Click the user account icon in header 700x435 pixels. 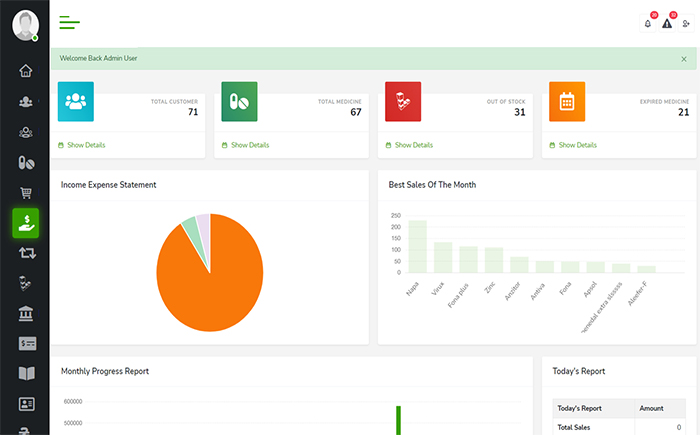(686, 23)
